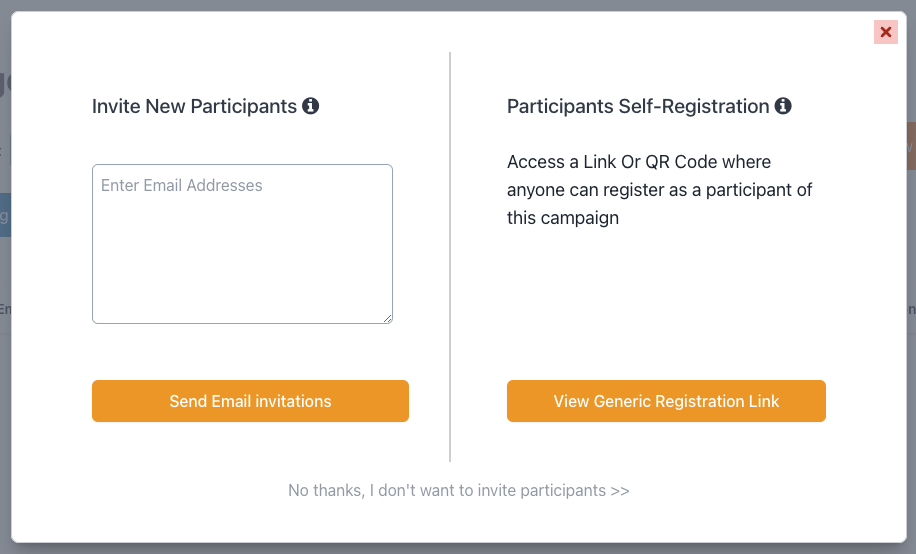This screenshot has height=554, width=916.
Task: Click the dimmed backdrop above the dialog
Action: coord(458,5)
